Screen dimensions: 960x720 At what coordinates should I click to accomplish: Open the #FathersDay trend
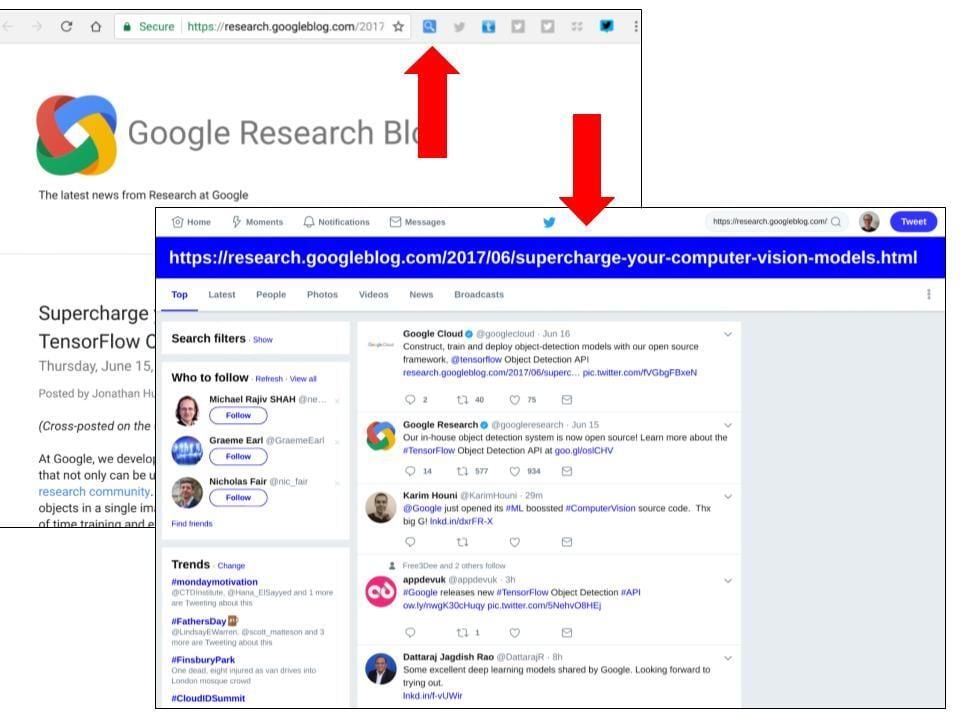pyautogui.click(x=199, y=621)
